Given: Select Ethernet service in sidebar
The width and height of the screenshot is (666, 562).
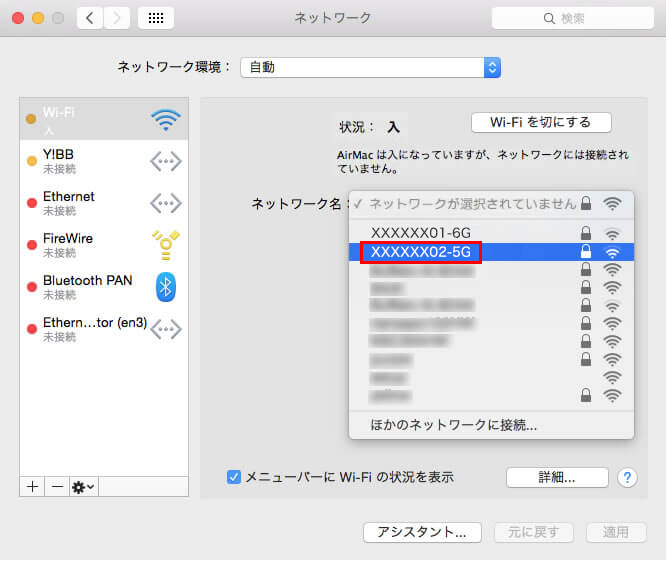Looking at the screenshot, I should pyautogui.click(x=104, y=203).
